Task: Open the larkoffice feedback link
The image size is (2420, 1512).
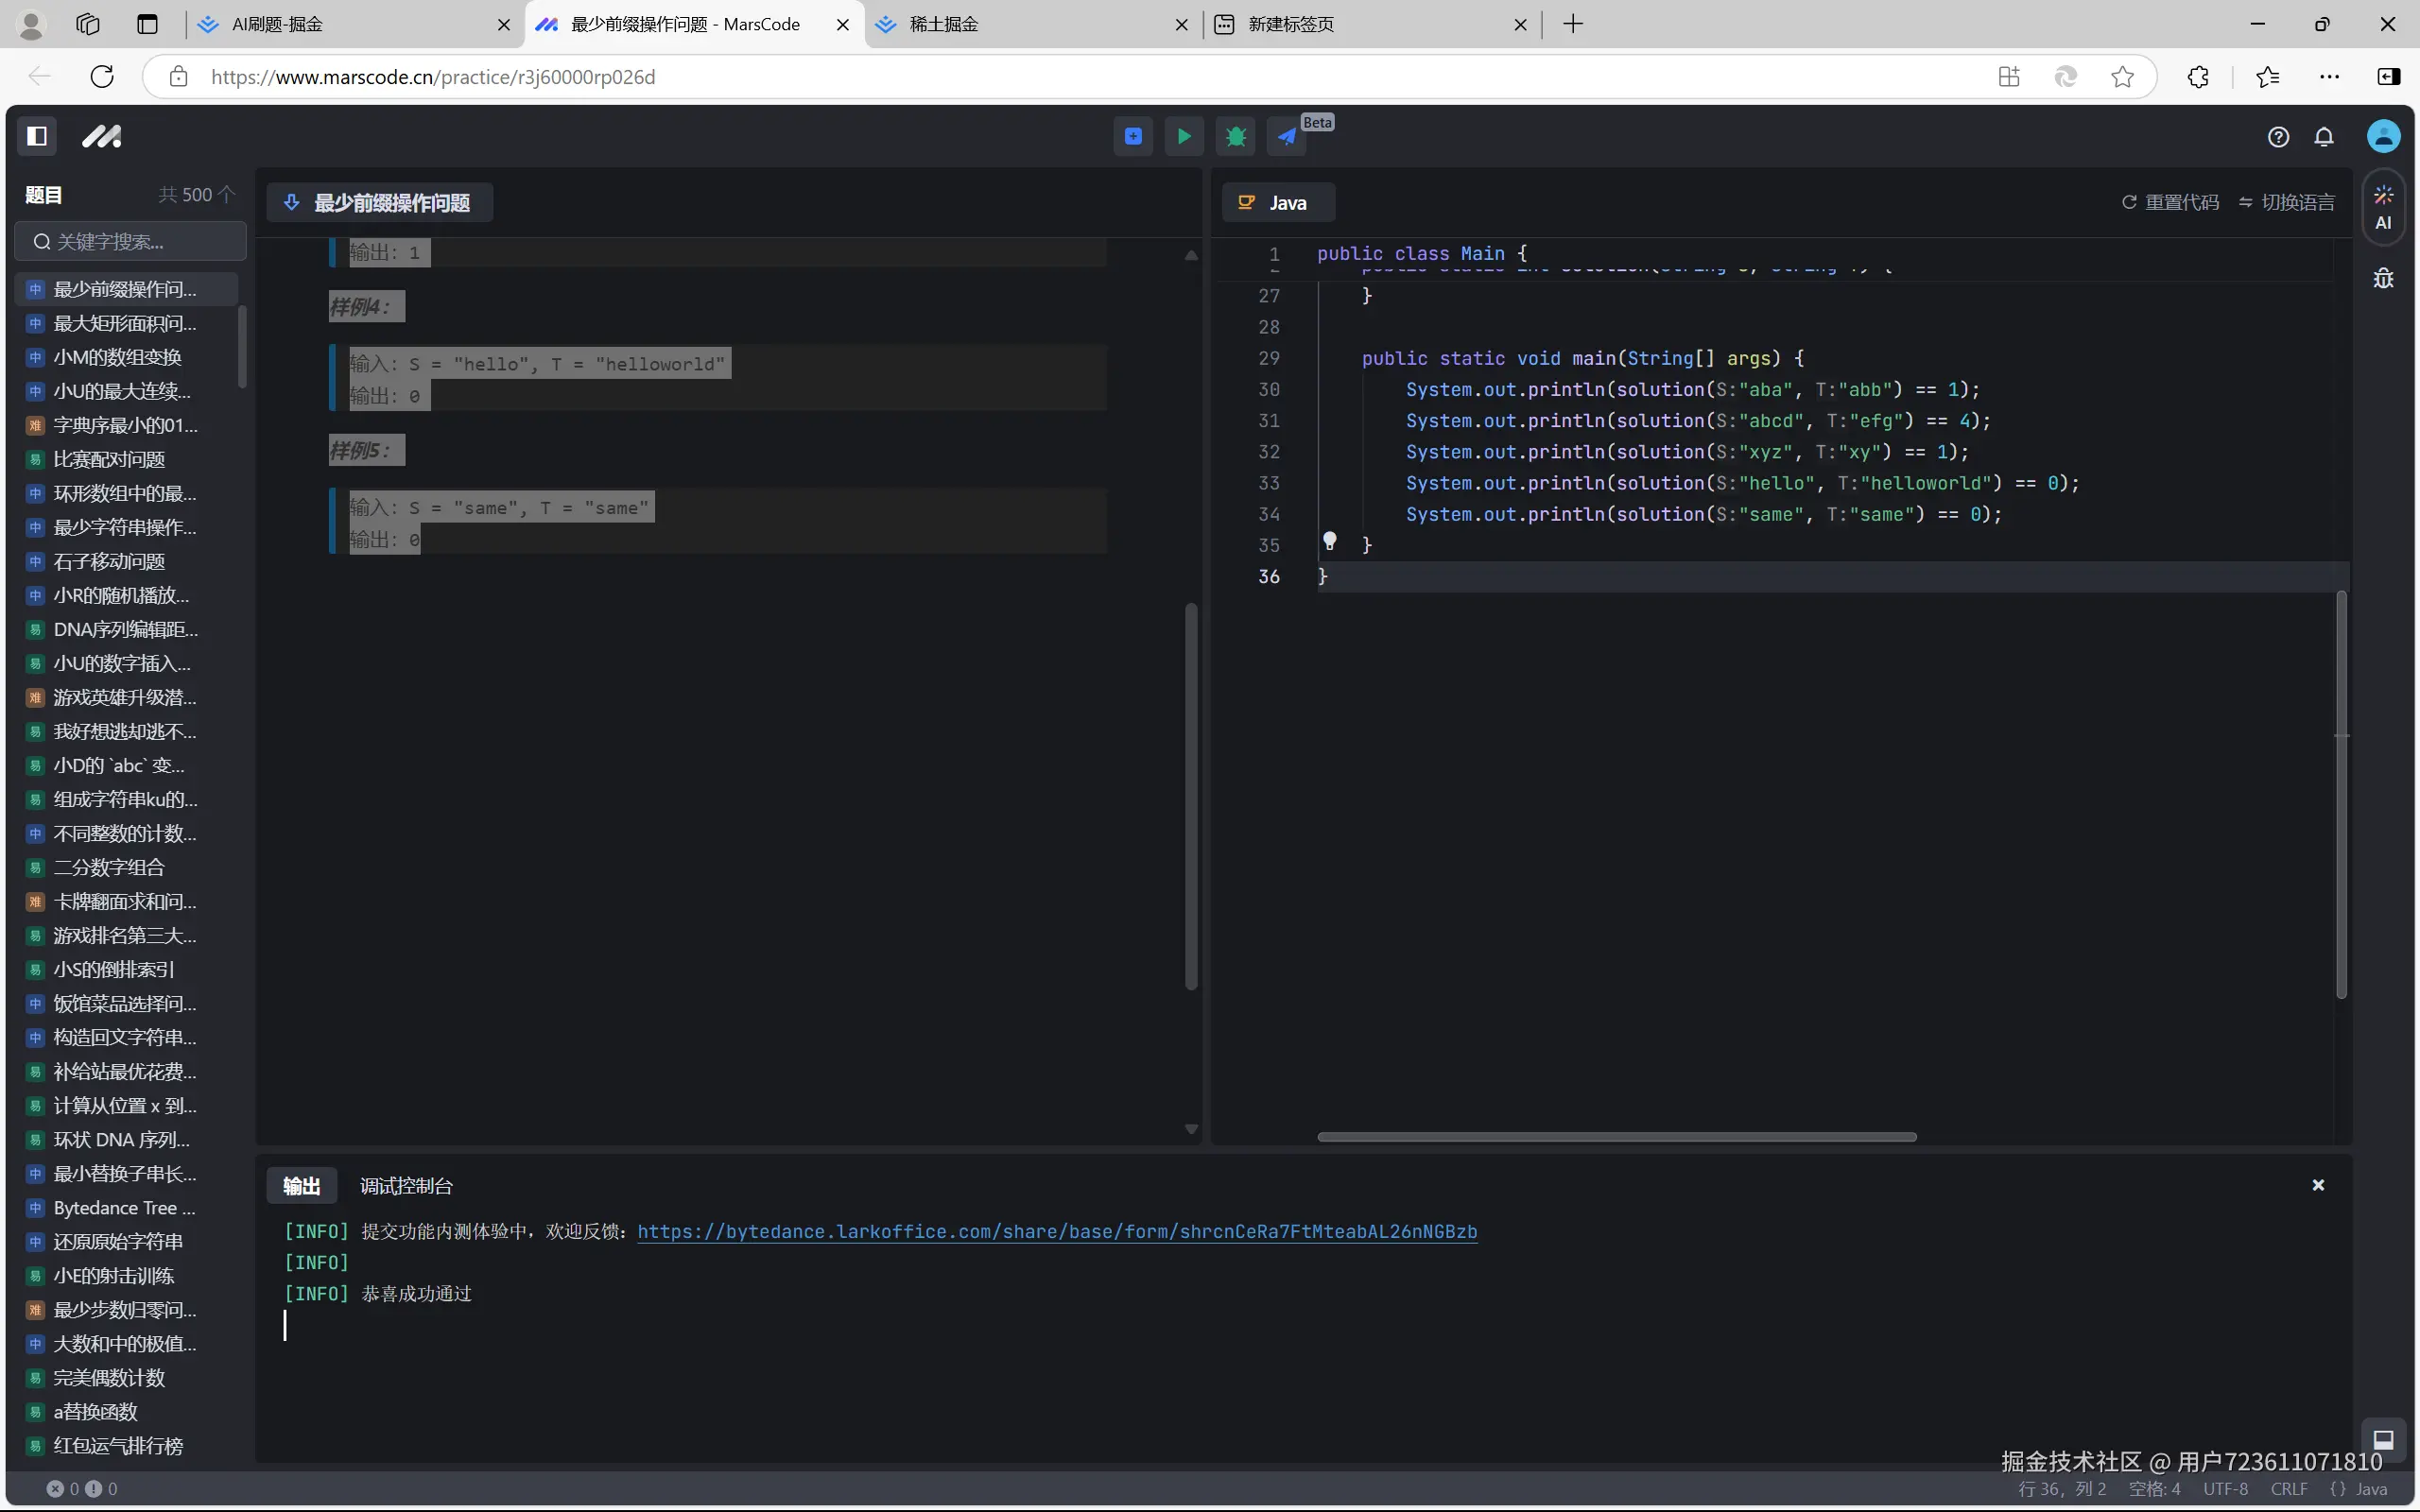Action: (x=1057, y=1232)
